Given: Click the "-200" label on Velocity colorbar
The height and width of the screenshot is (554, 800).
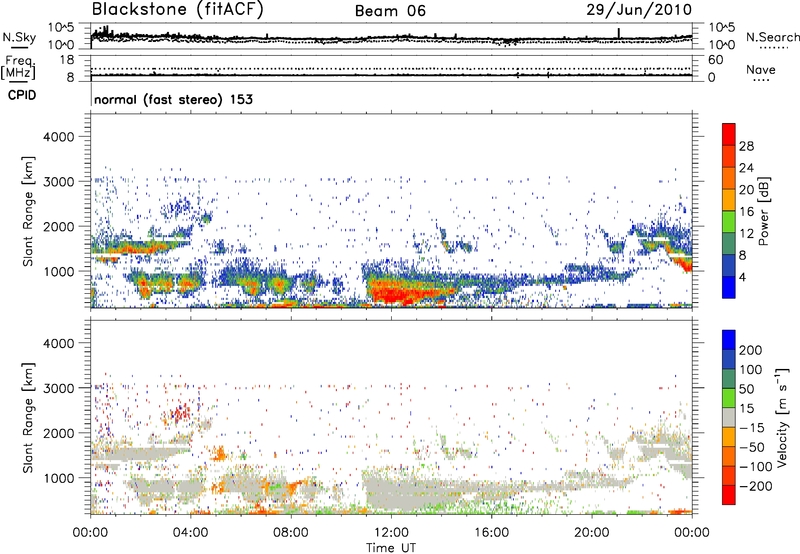Looking at the screenshot, I should pos(756,486).
